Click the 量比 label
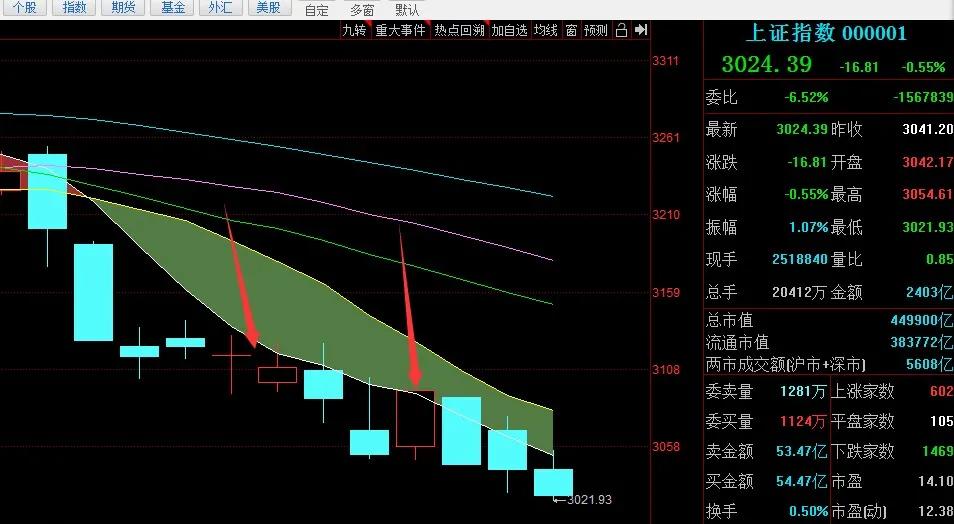This screenshot has width=954, height=524. point(846,259)
